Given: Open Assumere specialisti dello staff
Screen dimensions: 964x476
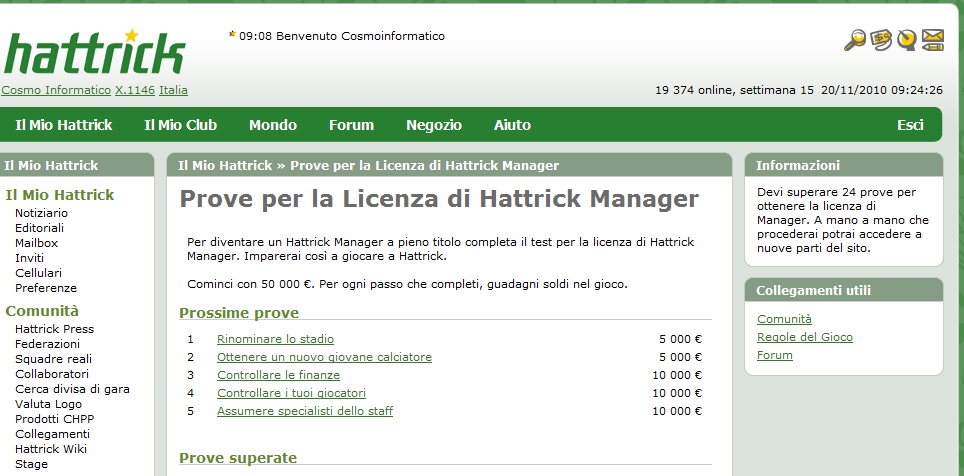Looking at the screenshot, I should pyautogui.click(x=305, y=411).
